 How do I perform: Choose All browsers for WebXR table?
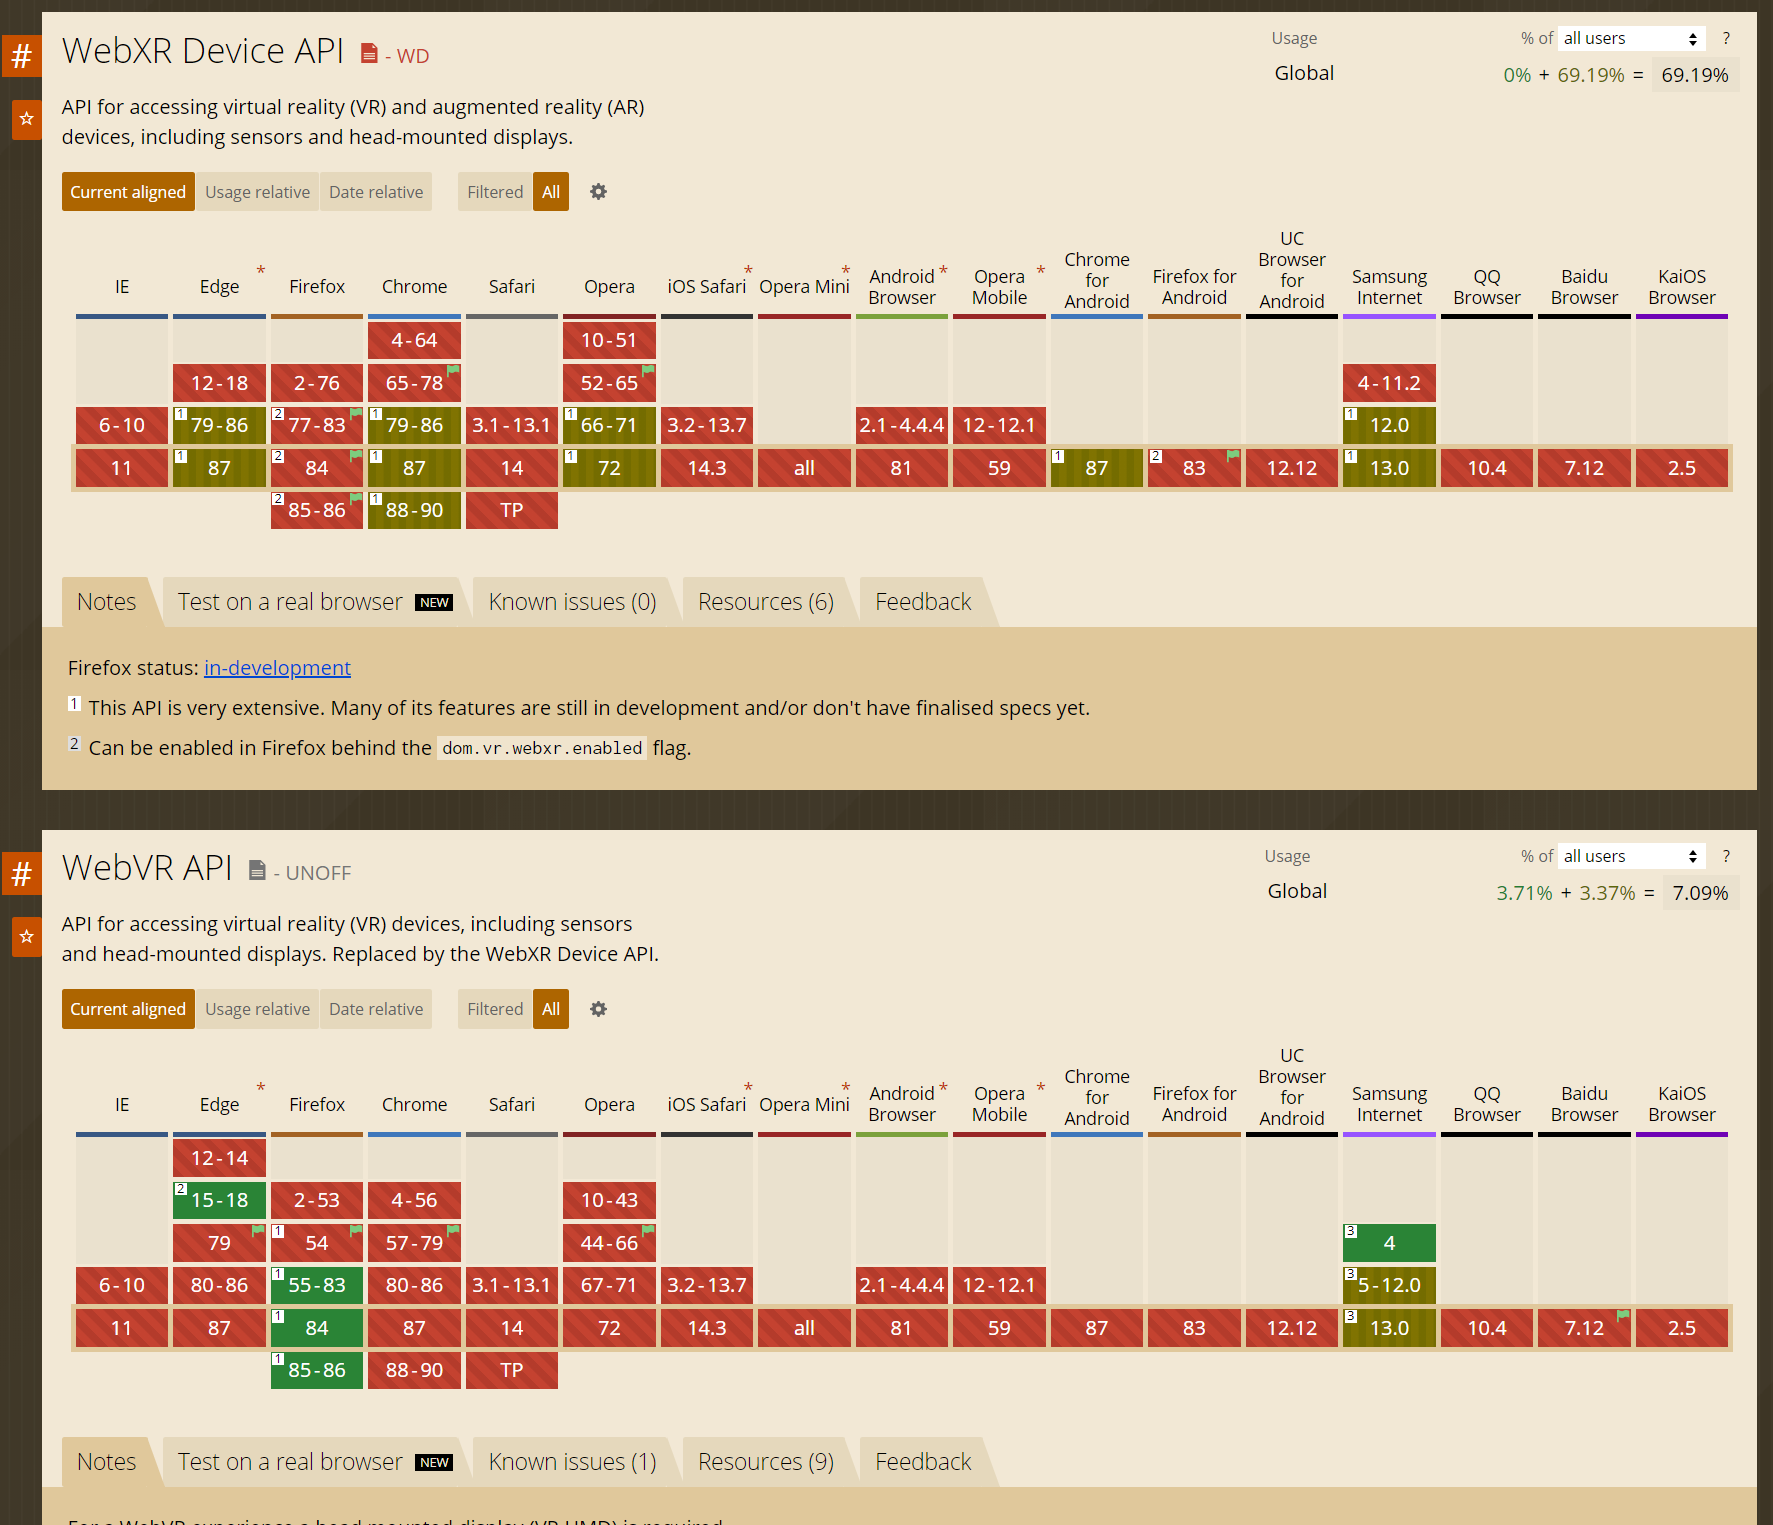coord(551,192)
